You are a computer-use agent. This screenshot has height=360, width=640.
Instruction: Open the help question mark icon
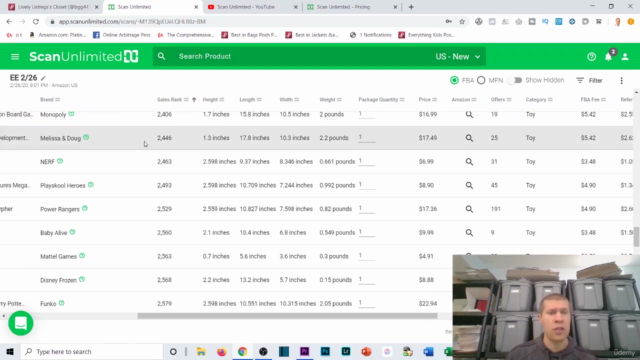tap(591, 57)
